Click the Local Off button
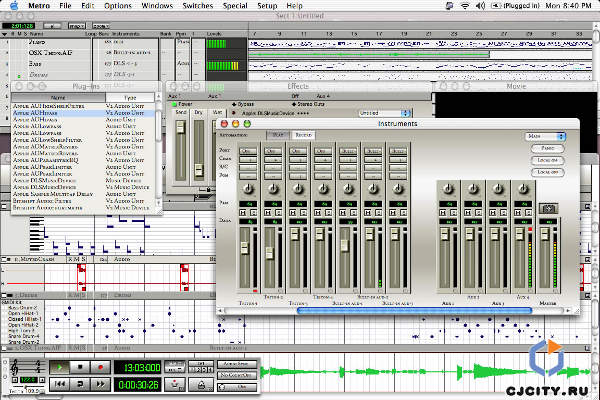This screenshot has width=600, height=400. tap(548, 172)
